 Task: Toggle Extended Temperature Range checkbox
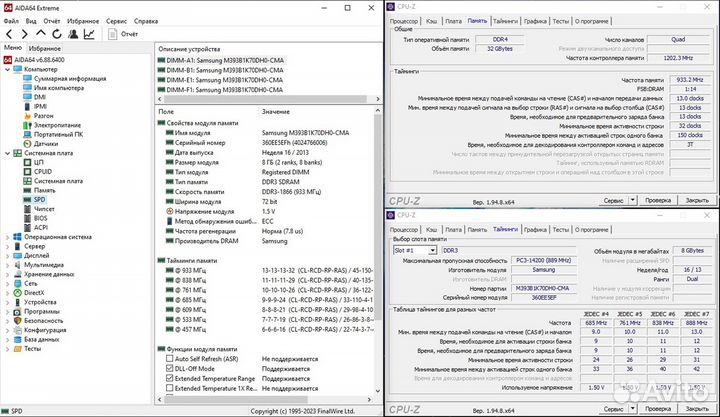pos(169,378)
